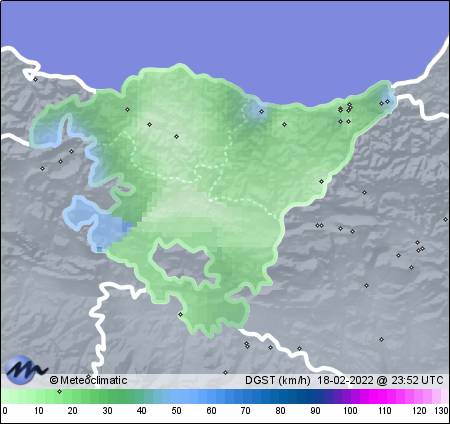Open the ©Meteoclimatic copyright link

[88, 380]
